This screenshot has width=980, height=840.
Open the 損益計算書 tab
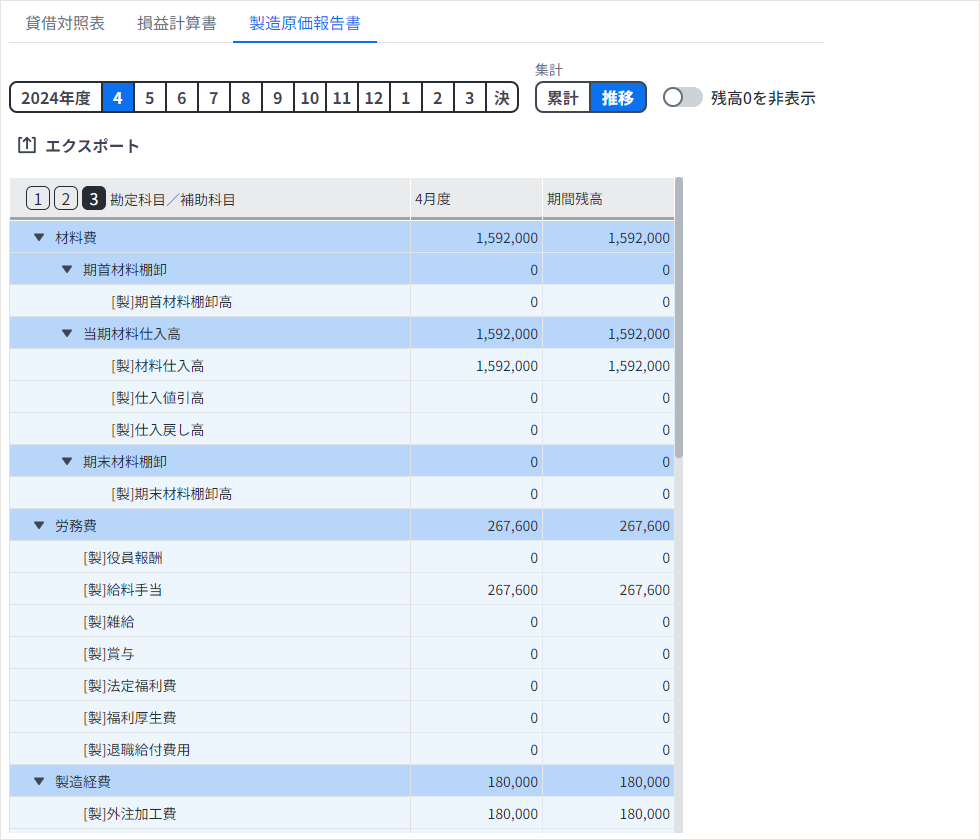pyautogui.click(x=177, y=23)
